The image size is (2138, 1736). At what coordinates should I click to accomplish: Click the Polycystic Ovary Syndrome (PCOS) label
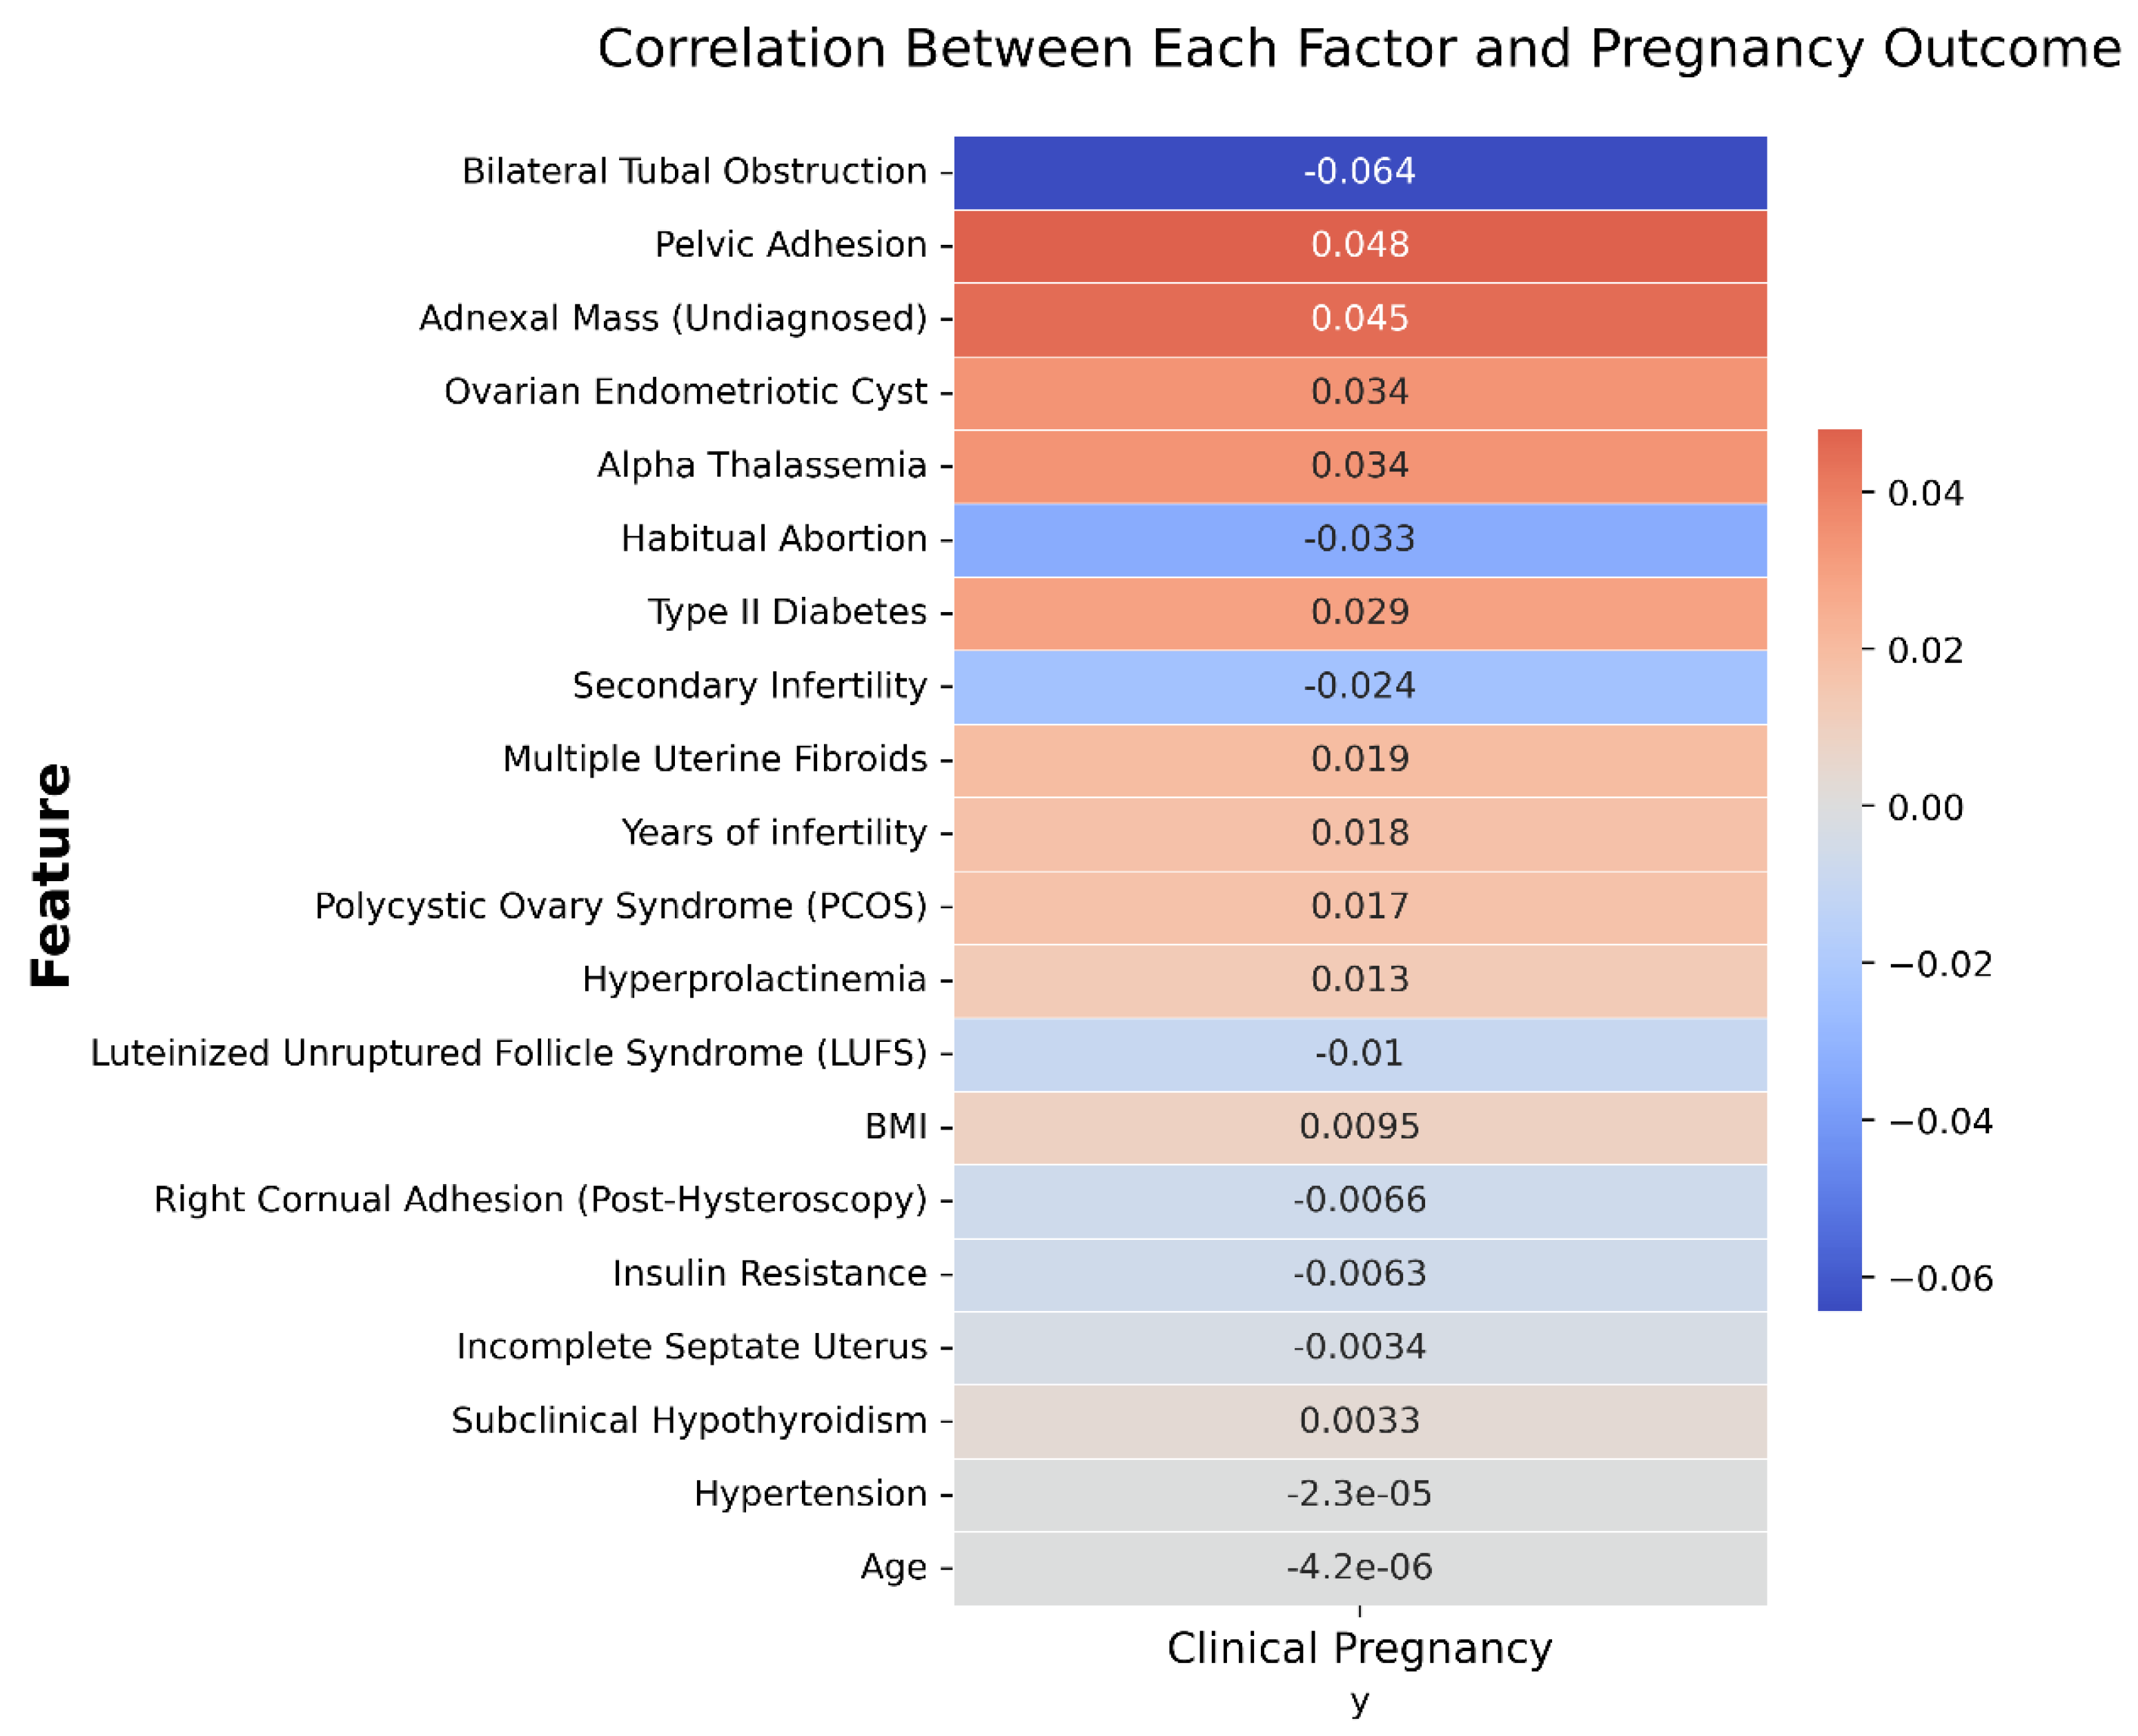pos(620,906)
